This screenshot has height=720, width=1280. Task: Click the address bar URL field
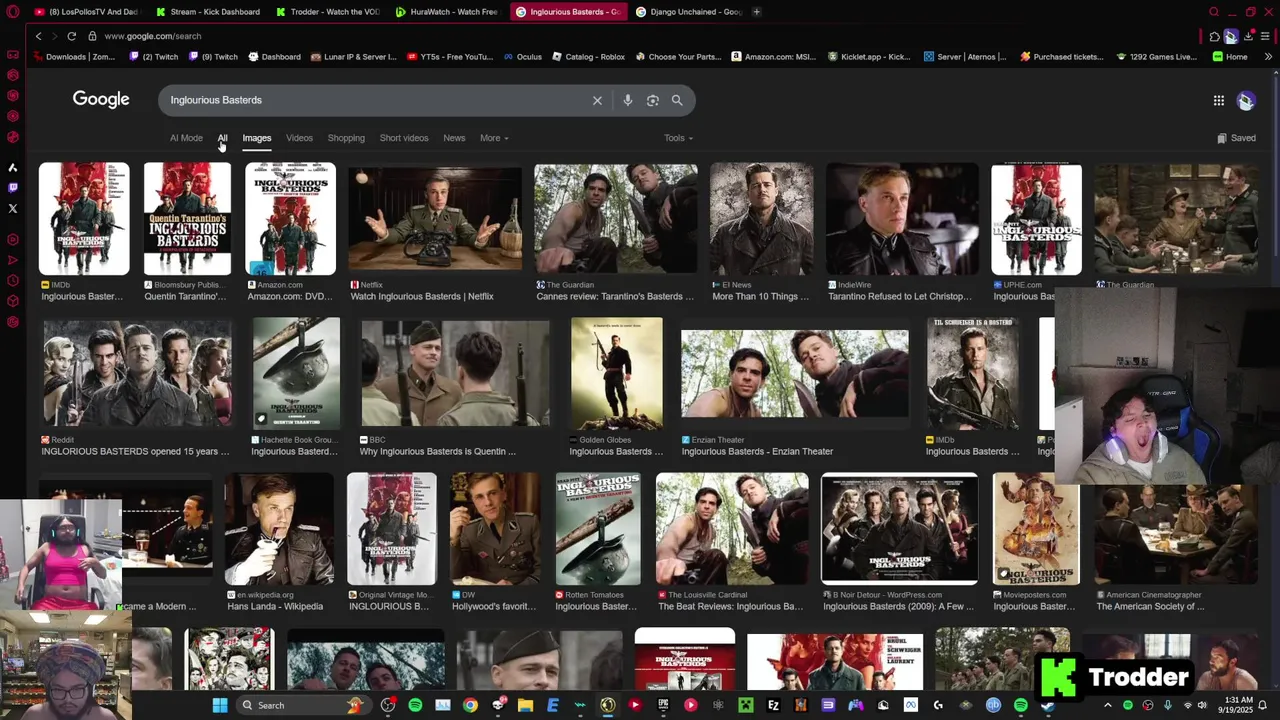click(640, 36)
